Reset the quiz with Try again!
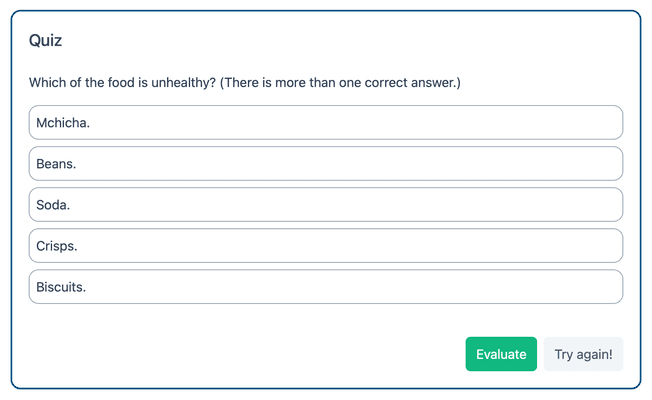 point(583,354)
